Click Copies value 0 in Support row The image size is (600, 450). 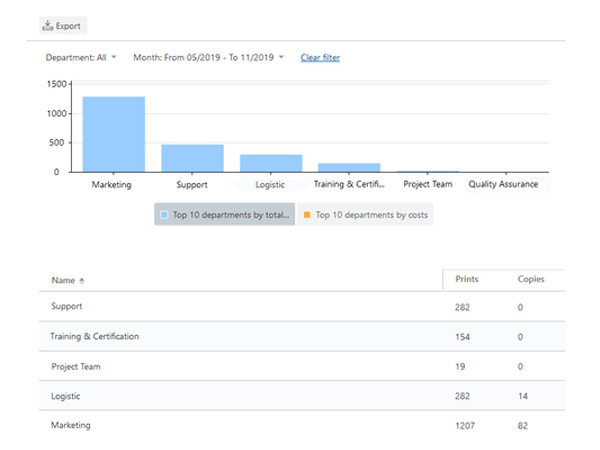pos(520,307)
